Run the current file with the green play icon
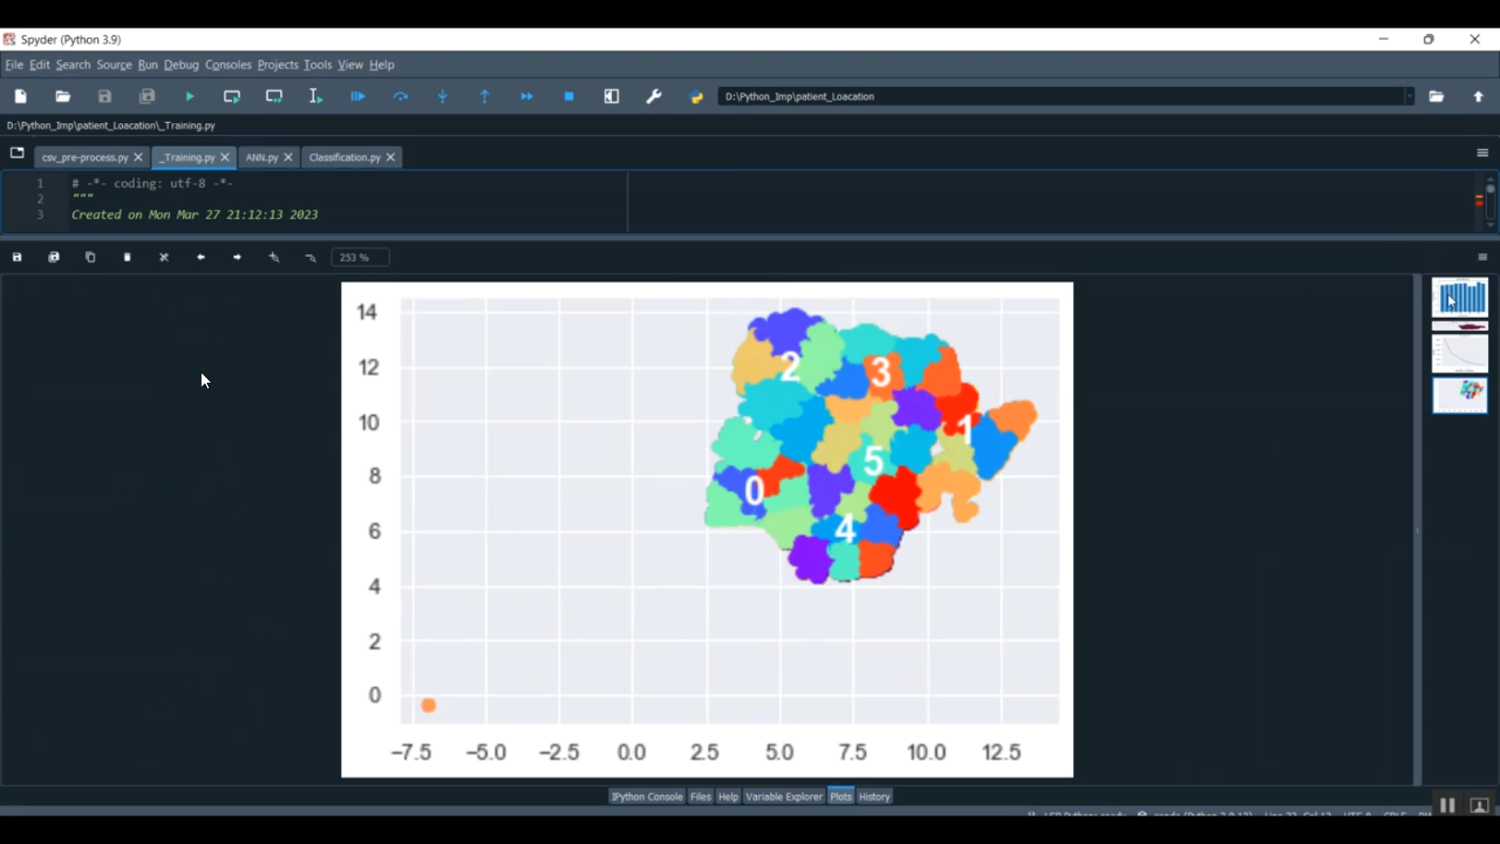1500x844 pixels. click(x=190, y=97)
